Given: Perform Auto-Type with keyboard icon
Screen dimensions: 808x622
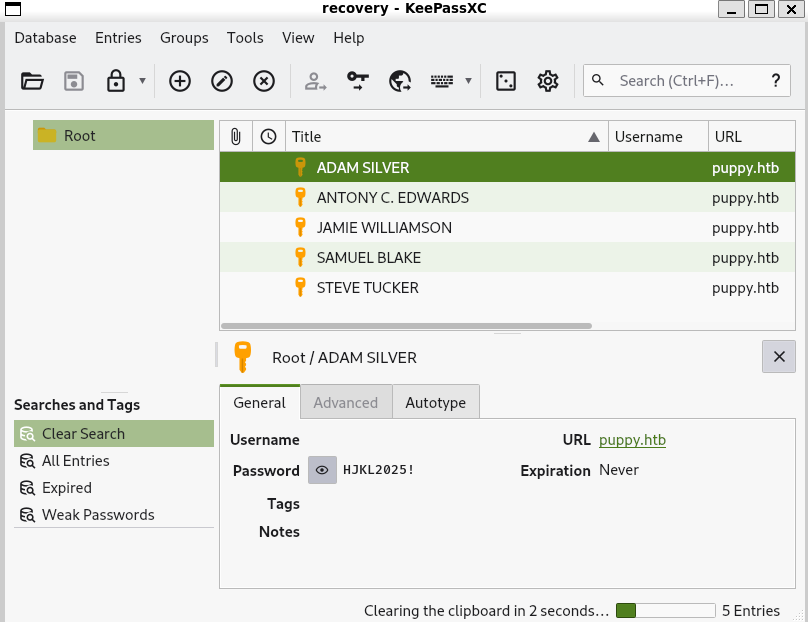Looking at the screenshot, I should pos(442,81).
